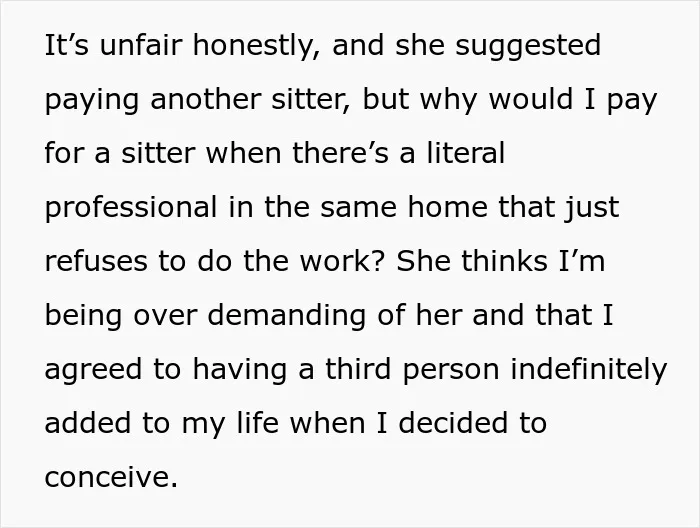This screenshot has width=700, height=528.
Task: Click the word "decided" in eighth line
Action: tap(453, 423)
